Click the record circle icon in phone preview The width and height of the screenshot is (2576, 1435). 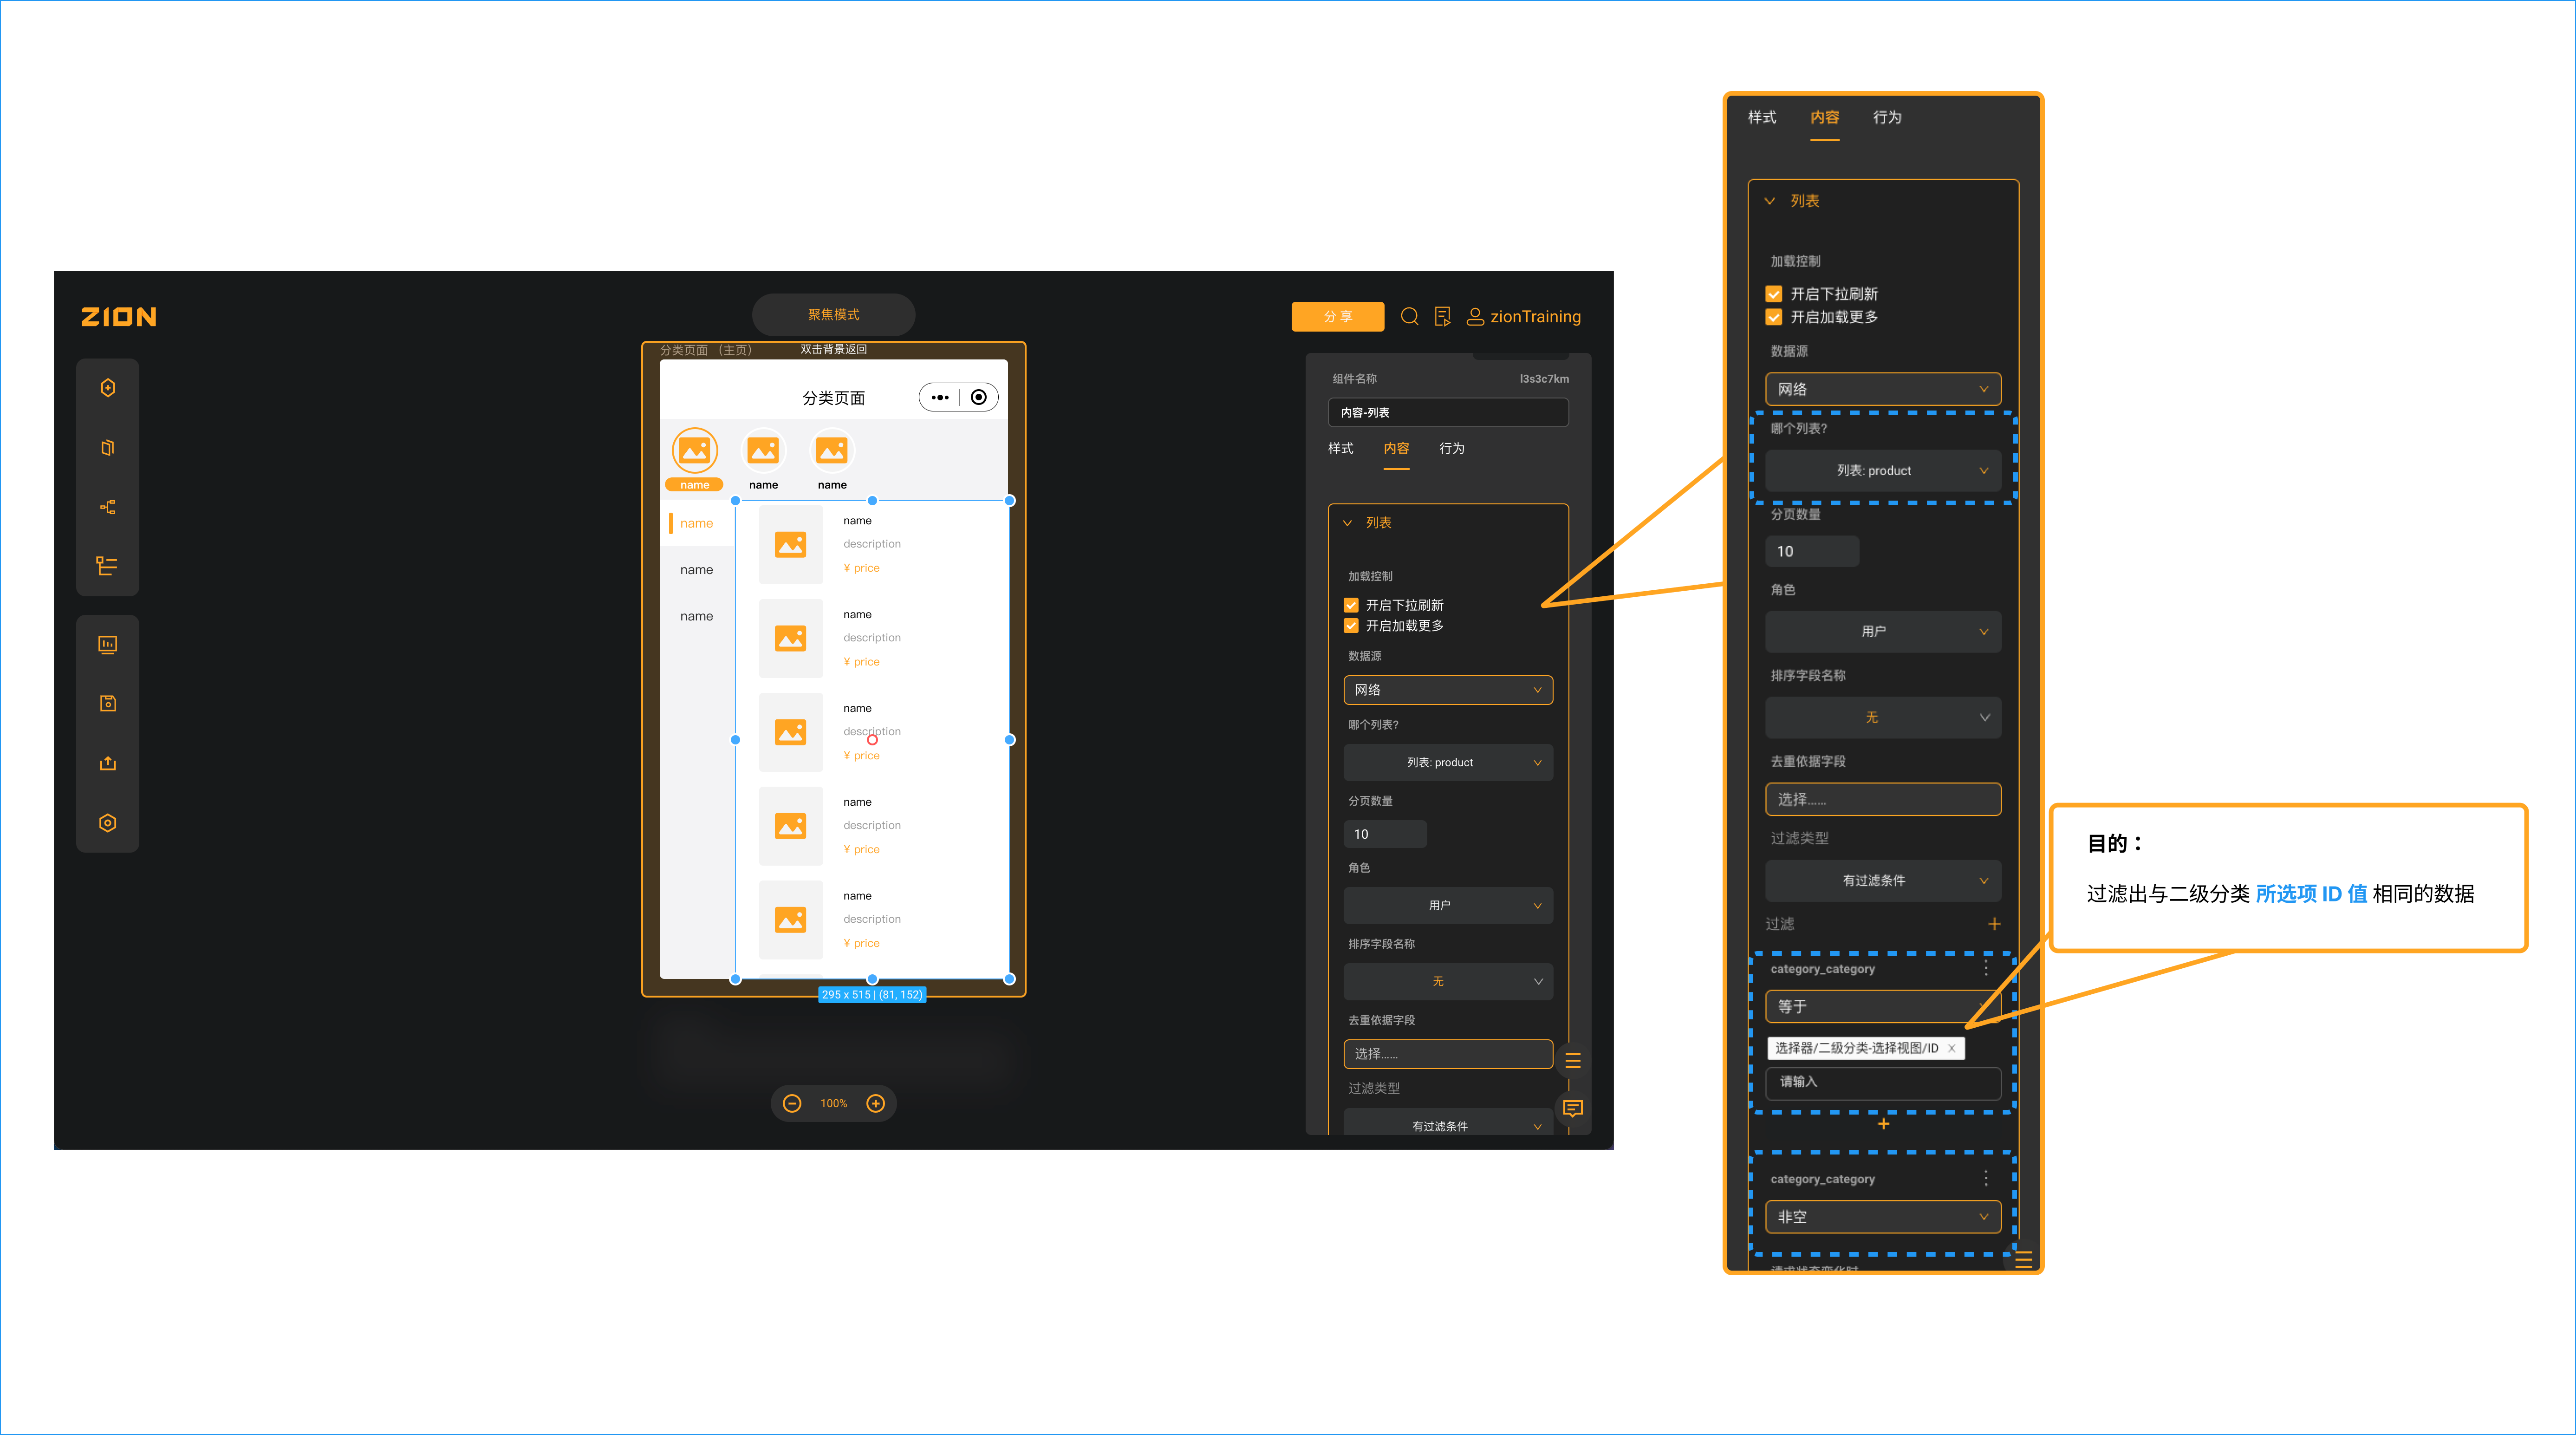pyautogui.click(x=979, y=397)
